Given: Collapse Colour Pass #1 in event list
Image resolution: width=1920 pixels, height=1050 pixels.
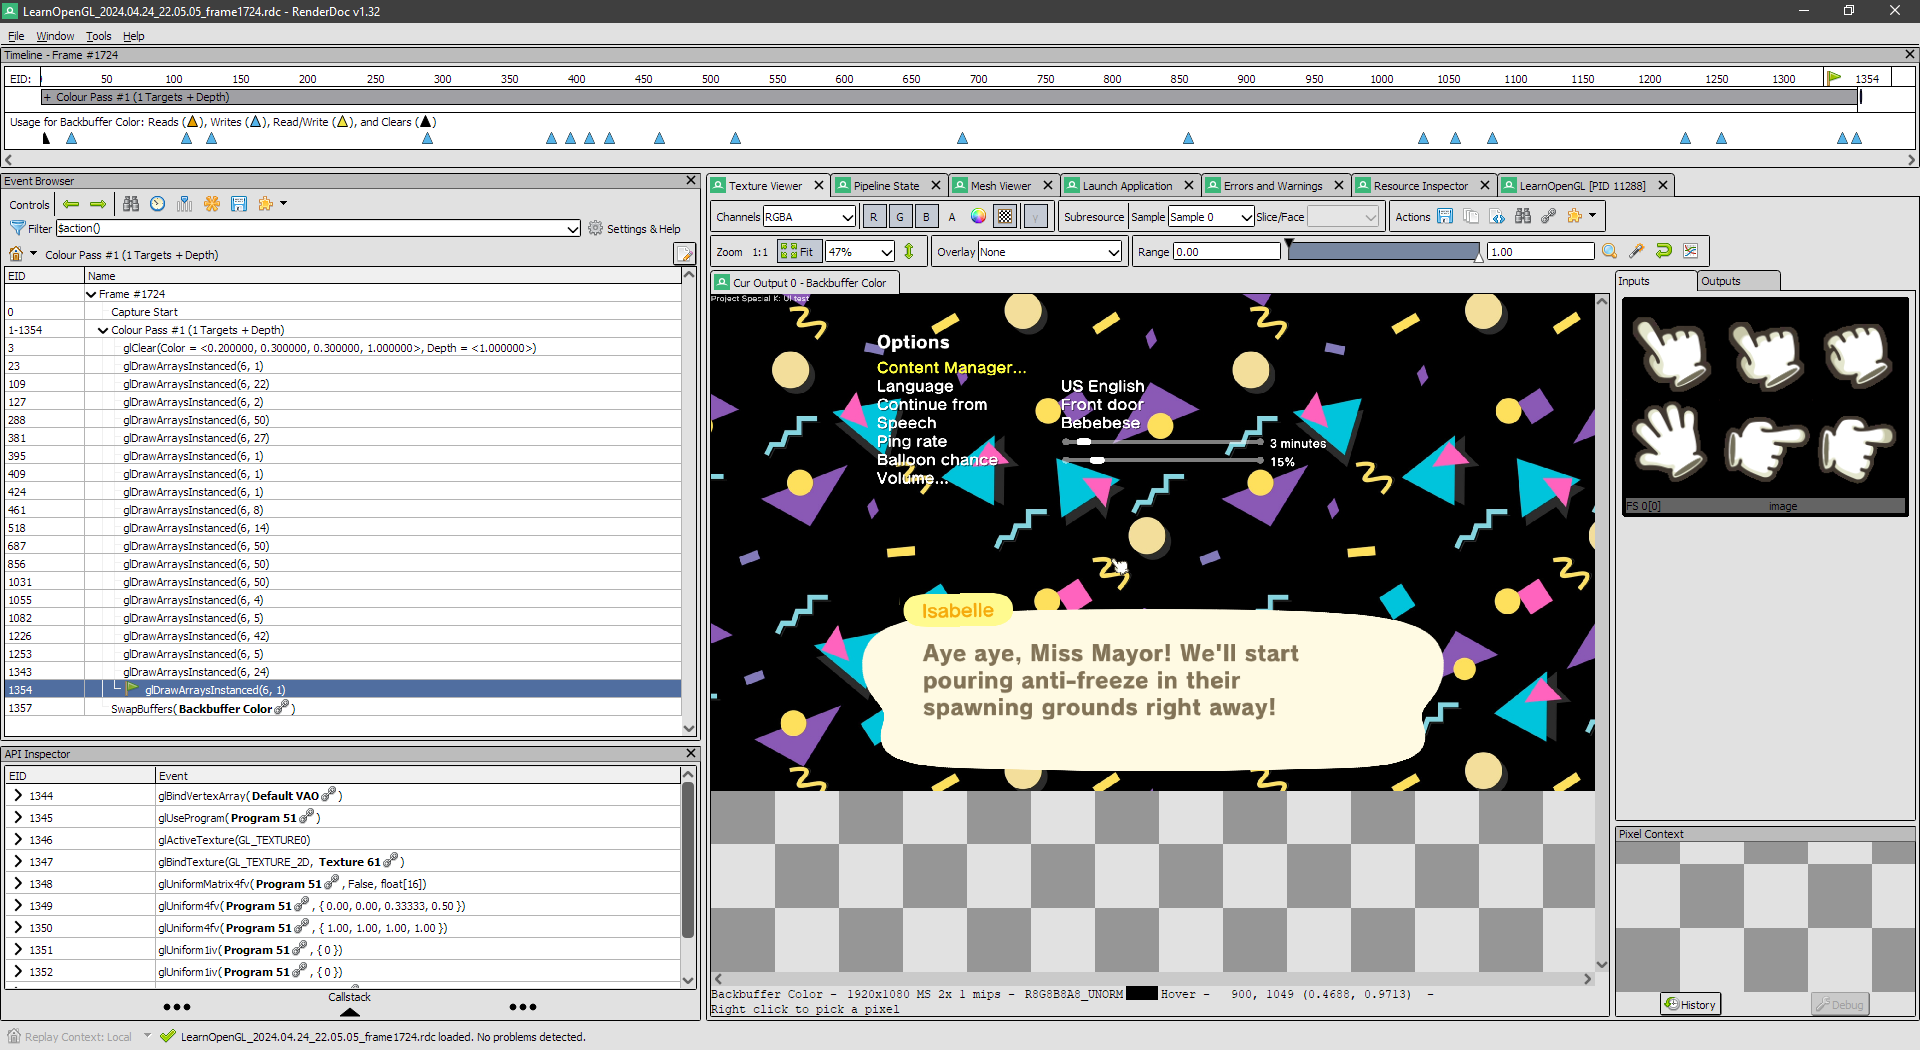Looking at the screenshot, I should [103, 330].
